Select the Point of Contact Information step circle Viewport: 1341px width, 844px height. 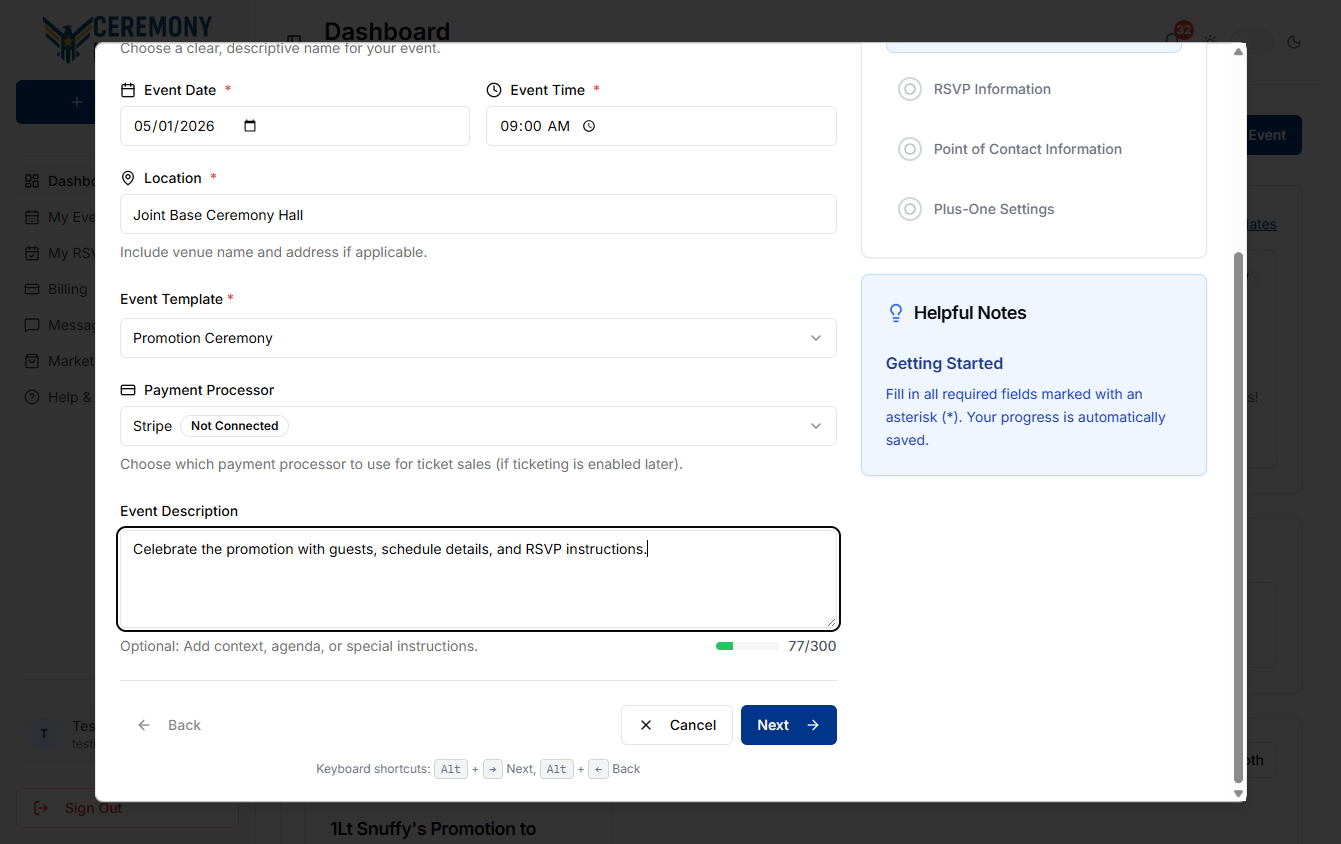pyautogui.click(x=910, y=149)
